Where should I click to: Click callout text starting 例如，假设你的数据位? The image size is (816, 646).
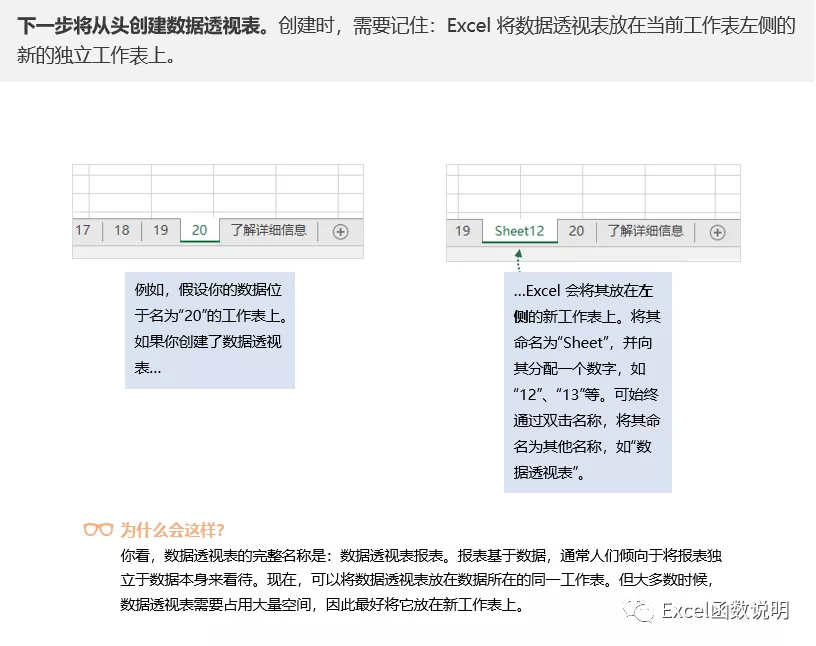pos(210,329)
